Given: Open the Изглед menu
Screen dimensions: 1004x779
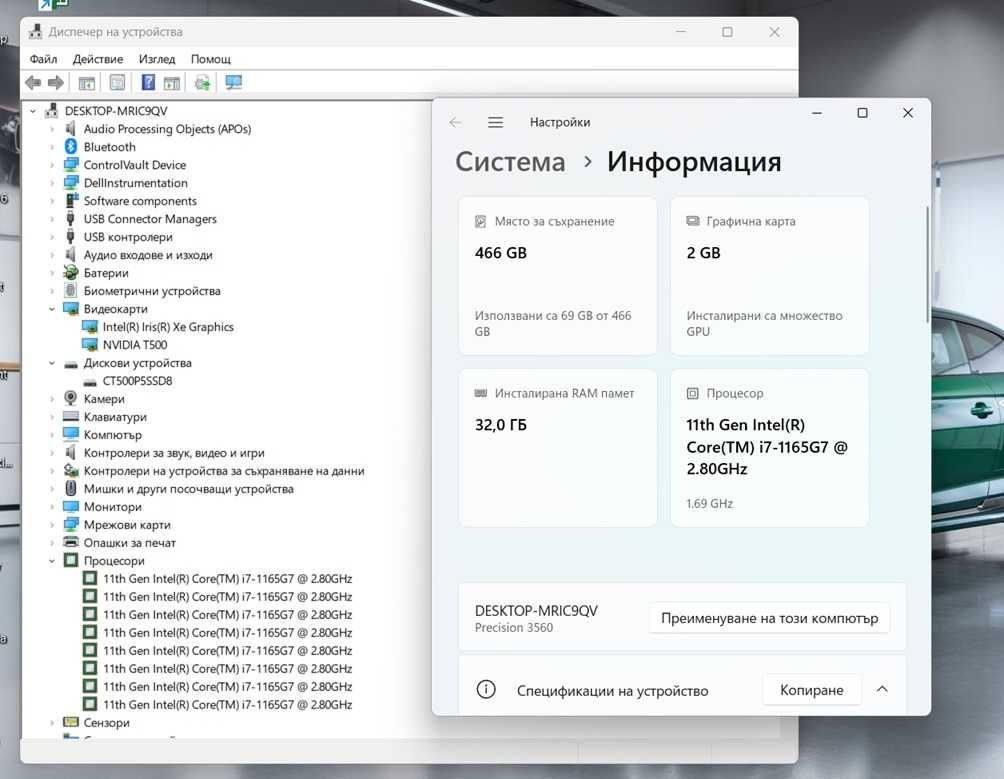Looking at the screenshot, I should pyautogui.click(x=157, y=59).
